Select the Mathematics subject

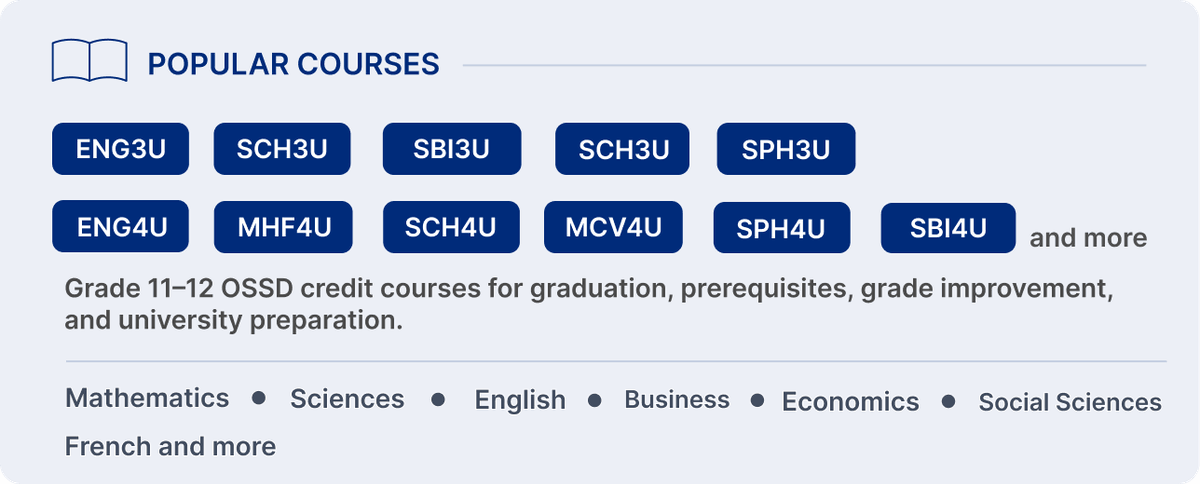coord(147,398)
